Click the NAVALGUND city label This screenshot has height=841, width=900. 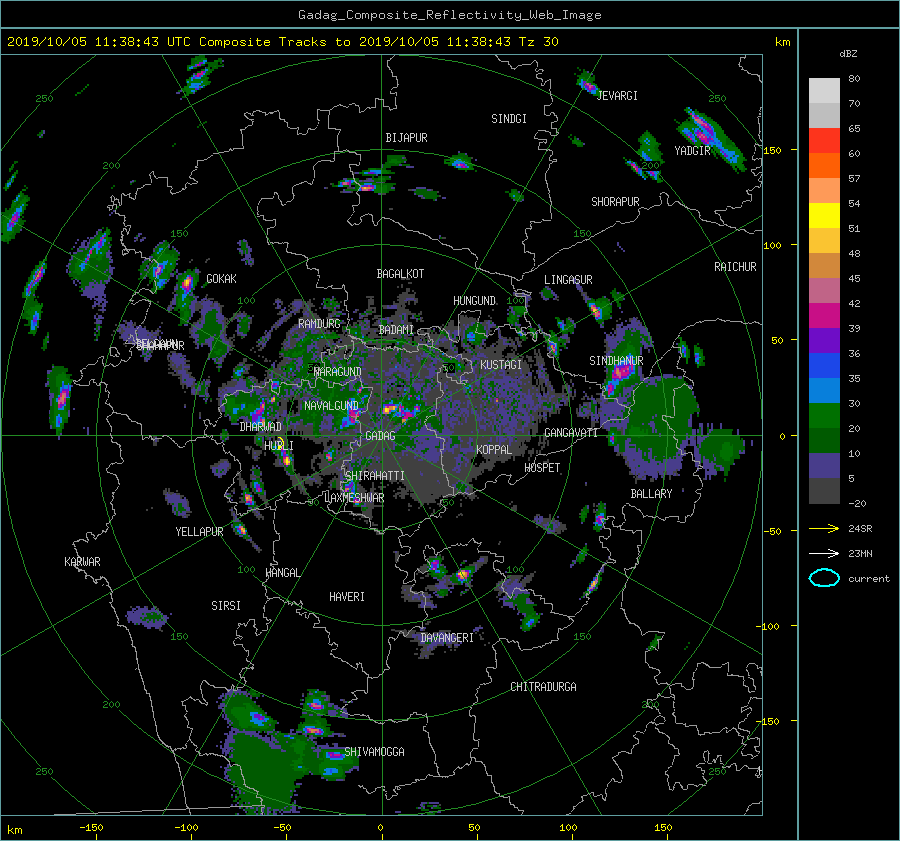(331, 406)
